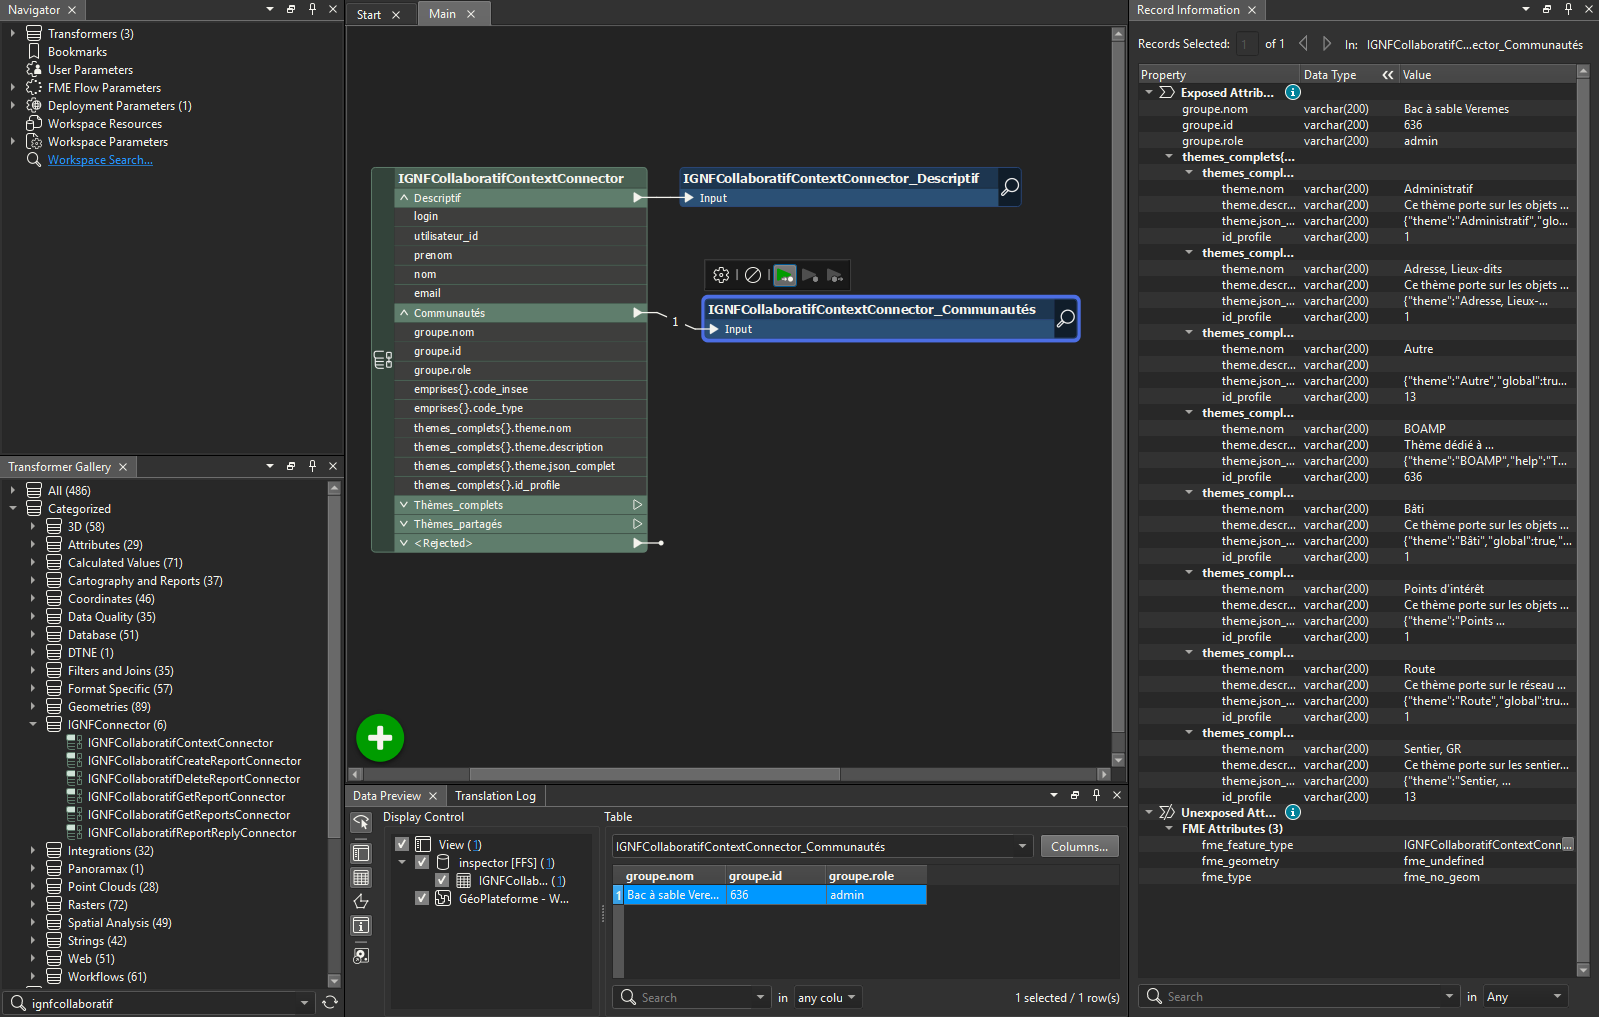
Task: Select IGNFCollaboratifGetReportsConnector in the gallery
Action: 189,815
